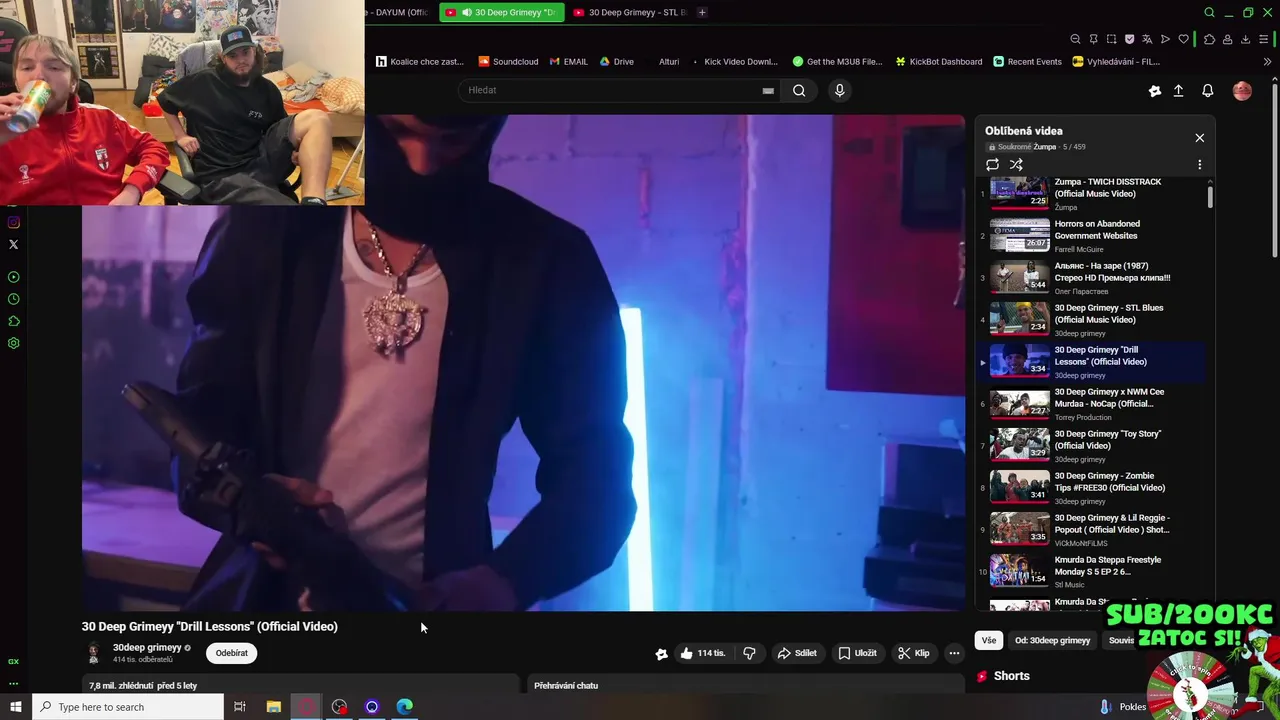Image resolution: width=1280 pixels, height=720 pixels.
Task: Toggle playlist loop button
Action: click(992, 165)
